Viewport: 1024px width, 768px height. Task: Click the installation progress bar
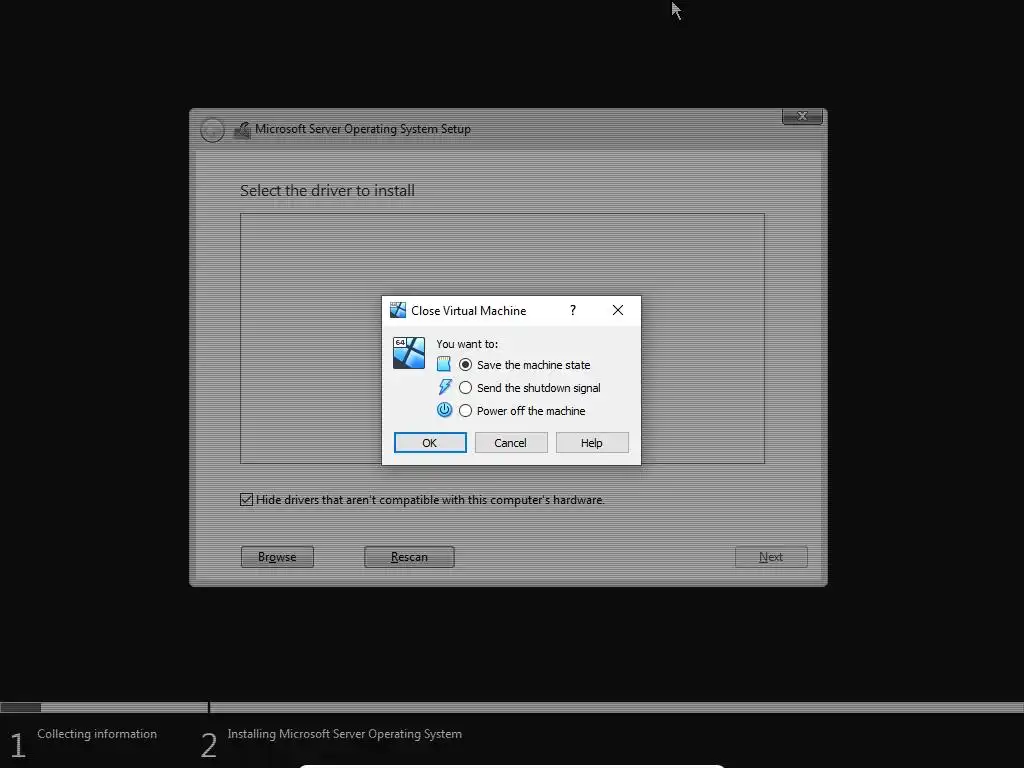click(512, 707)
